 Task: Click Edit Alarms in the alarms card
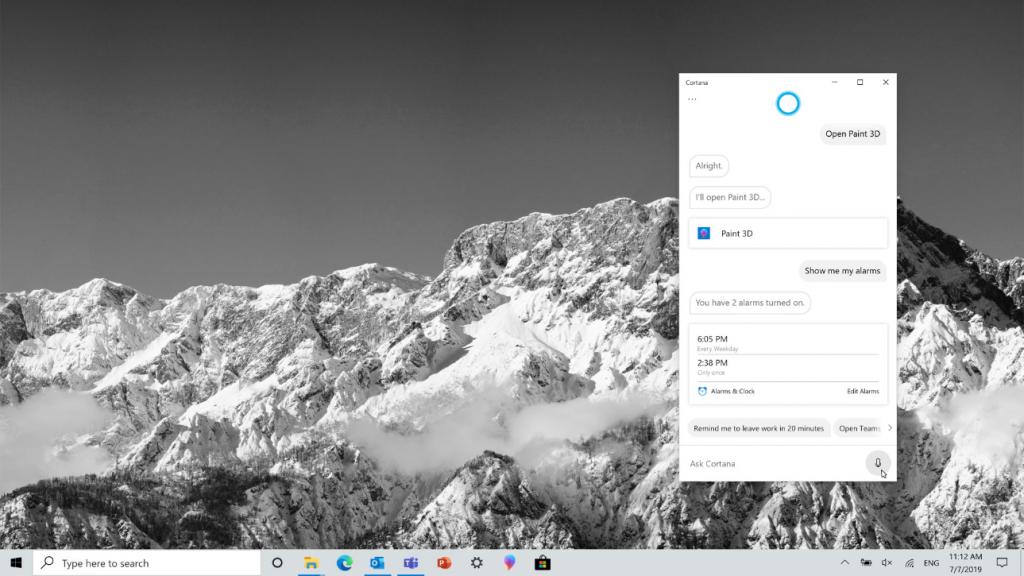[x=862, y=391]
